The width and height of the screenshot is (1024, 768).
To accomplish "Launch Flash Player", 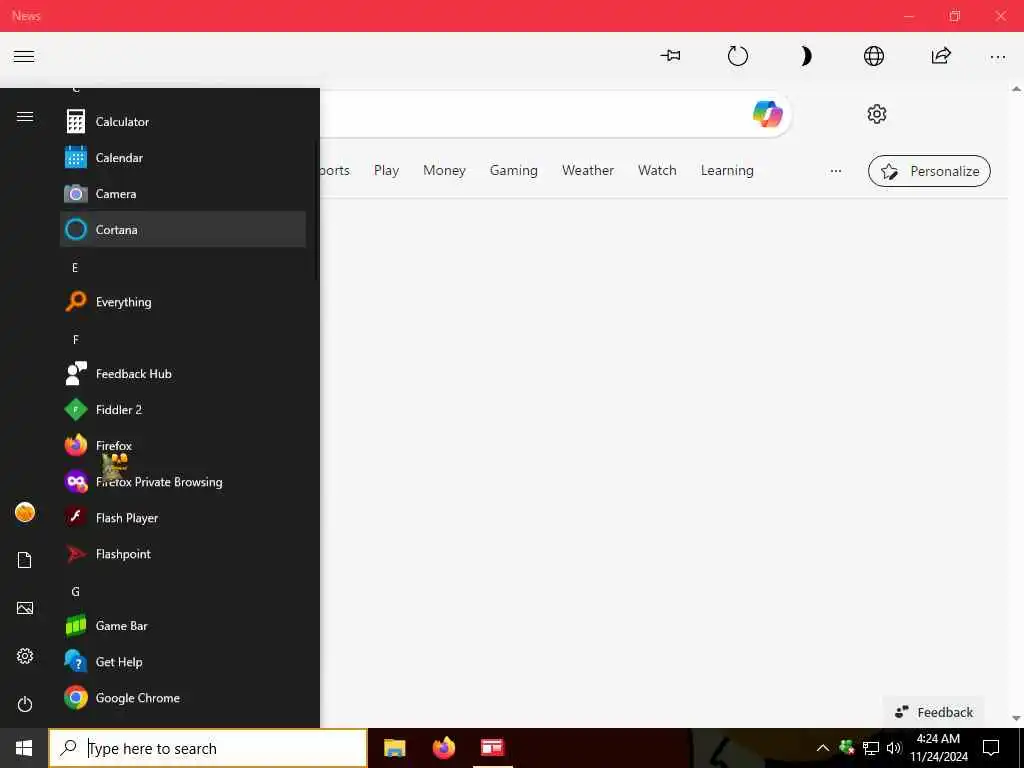I will coord(183,518).
